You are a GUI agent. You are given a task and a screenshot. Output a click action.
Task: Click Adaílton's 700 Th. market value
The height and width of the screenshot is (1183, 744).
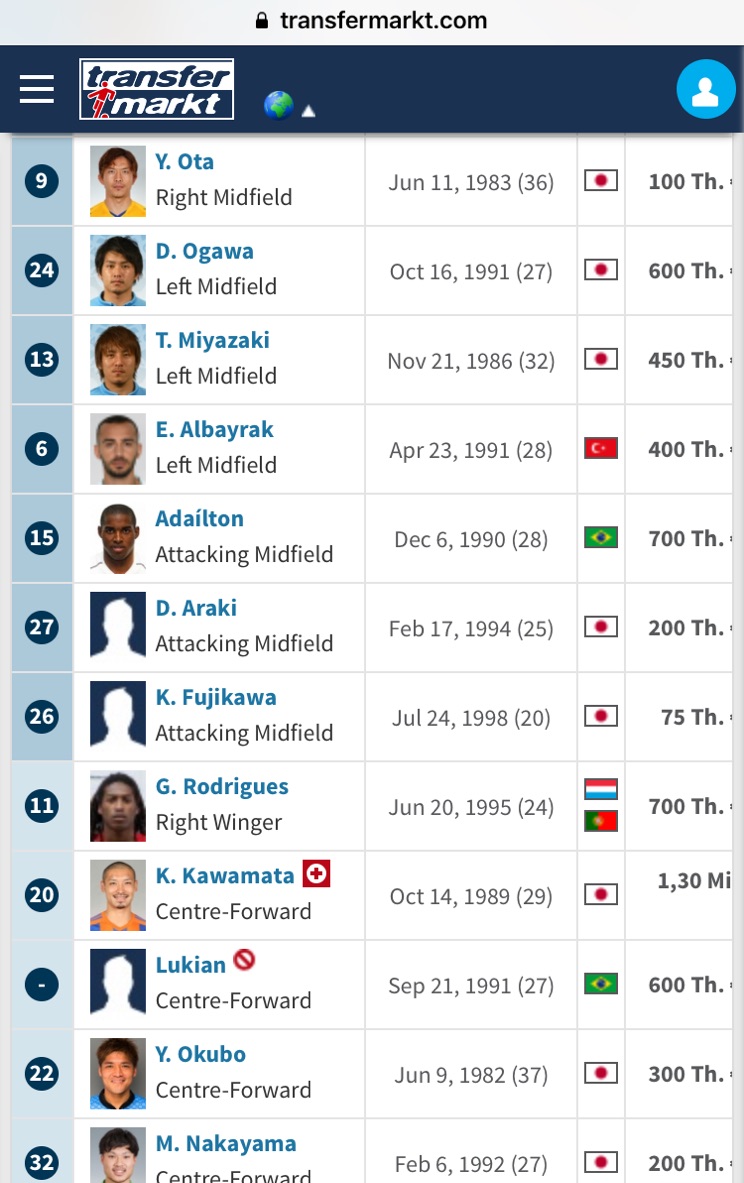tap(685, 538)
